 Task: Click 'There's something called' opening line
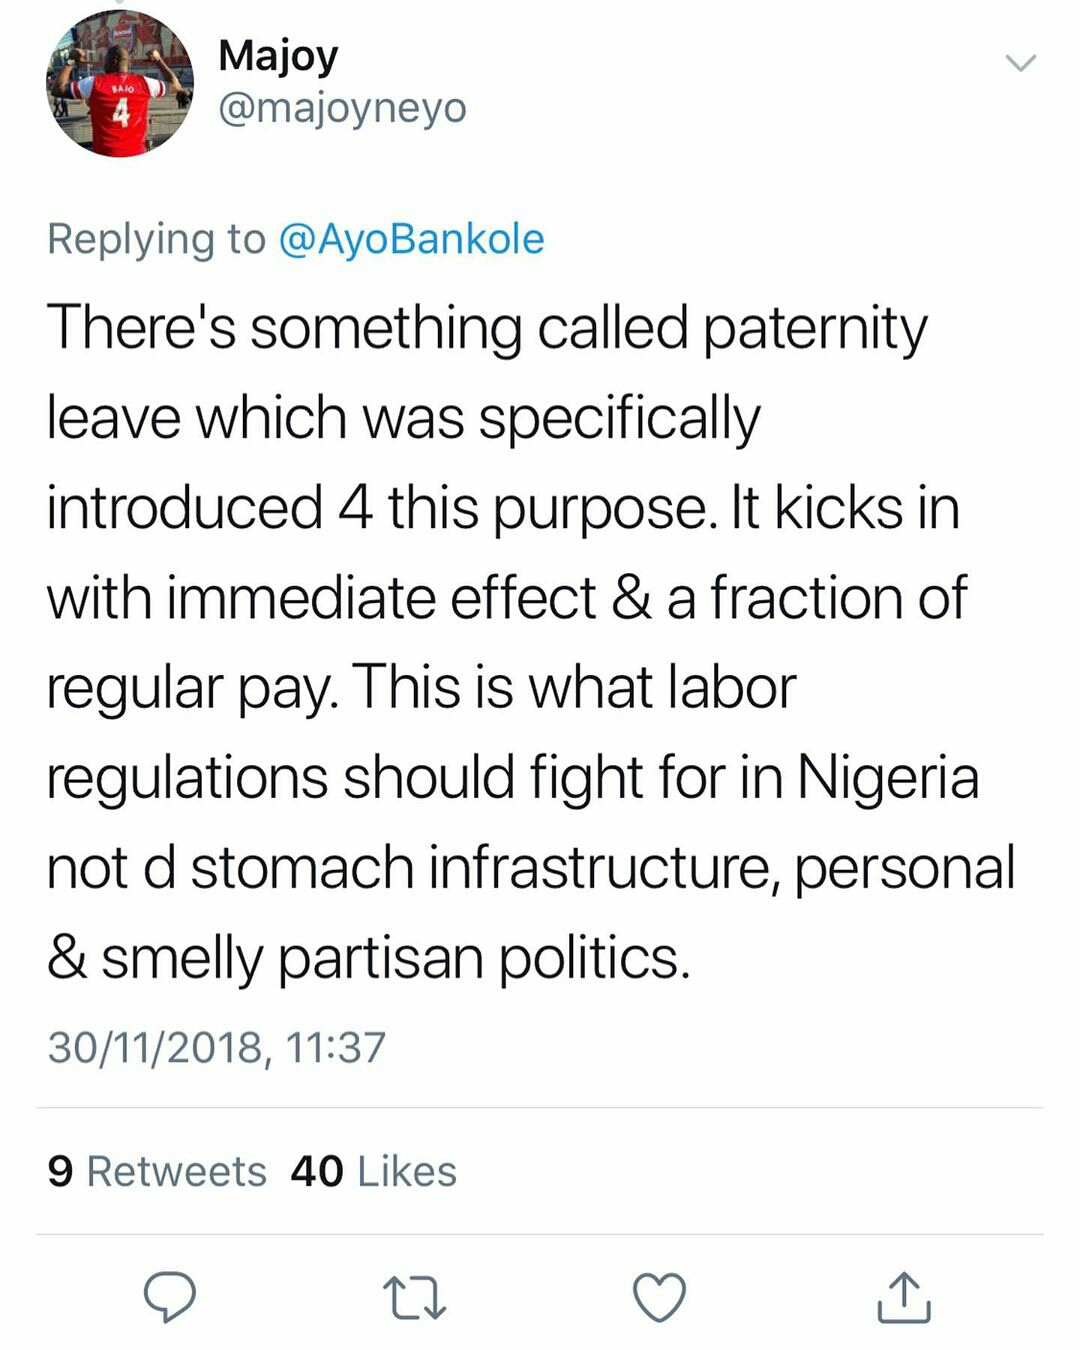pyautogui.click(x=368, y=328)
